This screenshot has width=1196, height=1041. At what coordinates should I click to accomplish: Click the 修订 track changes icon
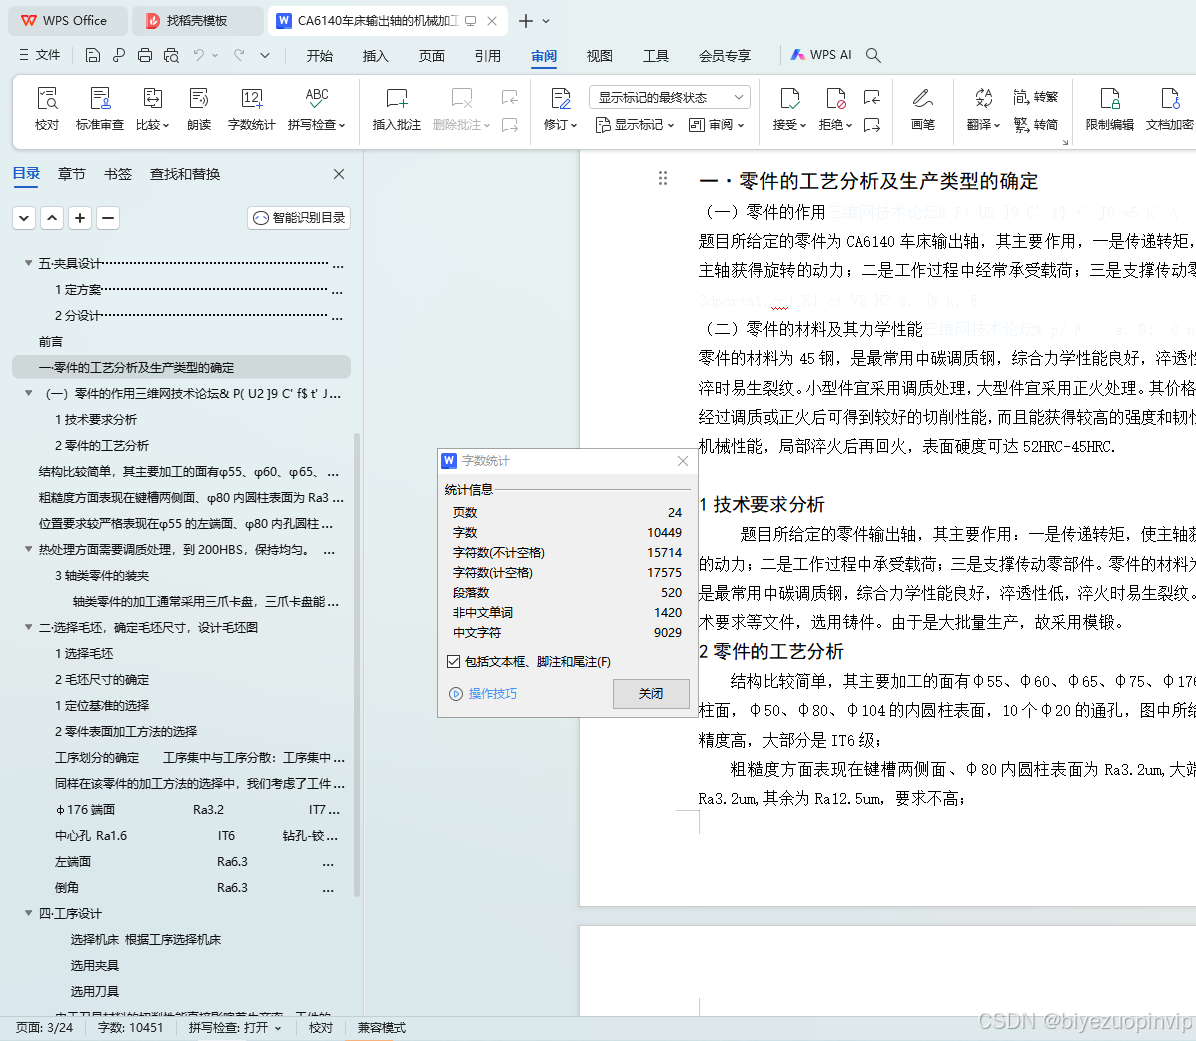[x=560, y=109]
